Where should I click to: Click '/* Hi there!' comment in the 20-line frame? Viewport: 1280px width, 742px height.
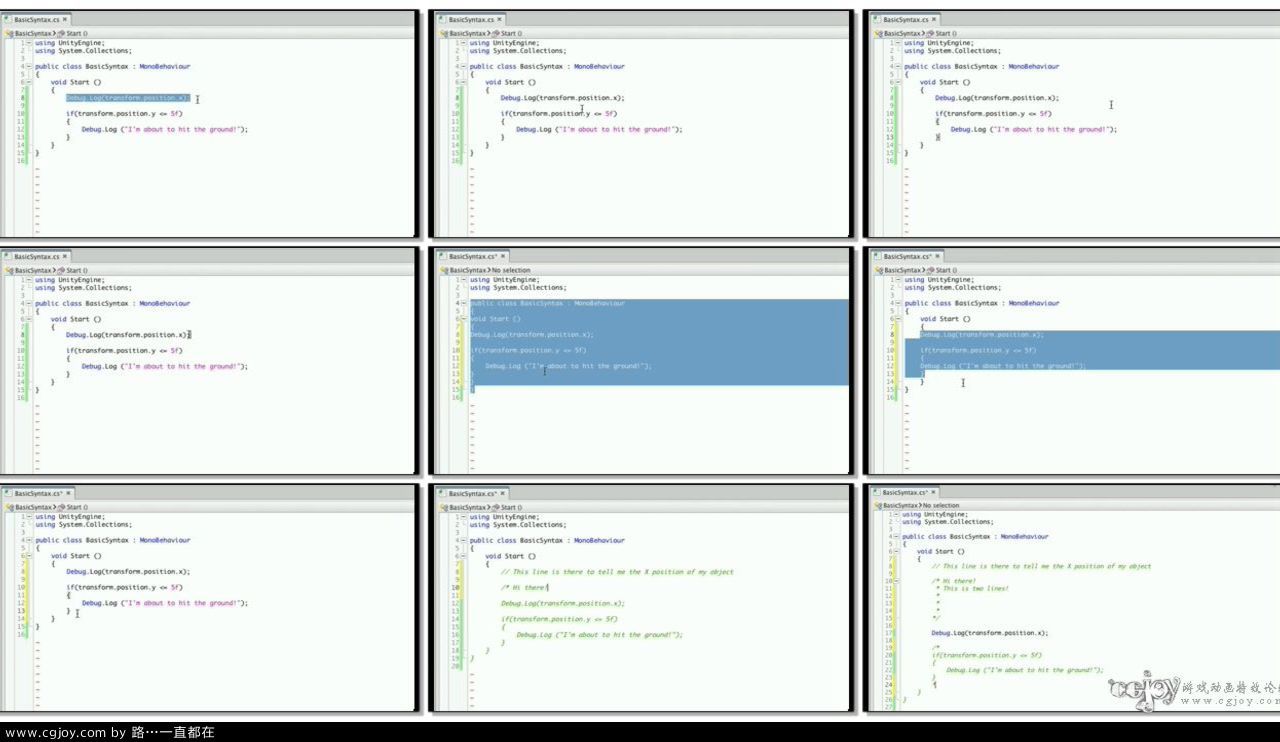pos(524,587)
